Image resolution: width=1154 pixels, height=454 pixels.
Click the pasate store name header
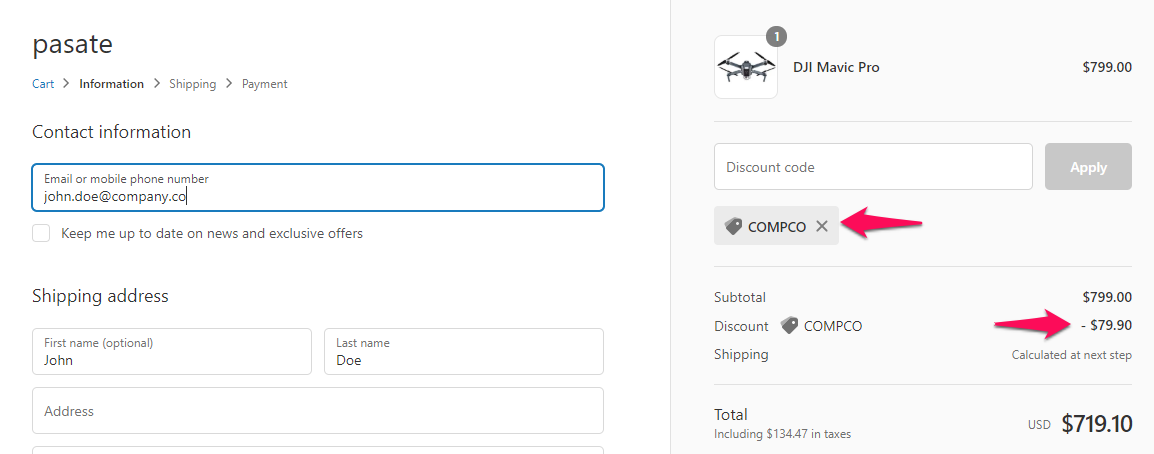click(x=72, y=44)
